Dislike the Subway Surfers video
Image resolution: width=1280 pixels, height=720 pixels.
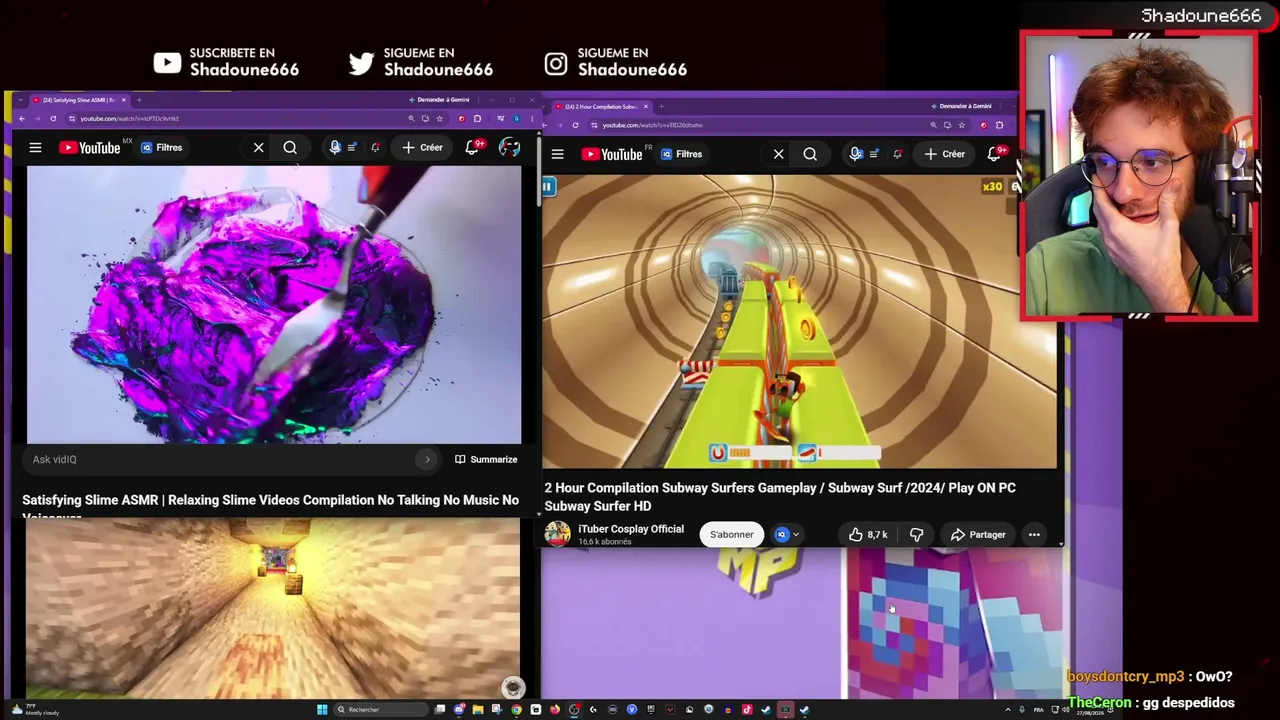[916, 535]
